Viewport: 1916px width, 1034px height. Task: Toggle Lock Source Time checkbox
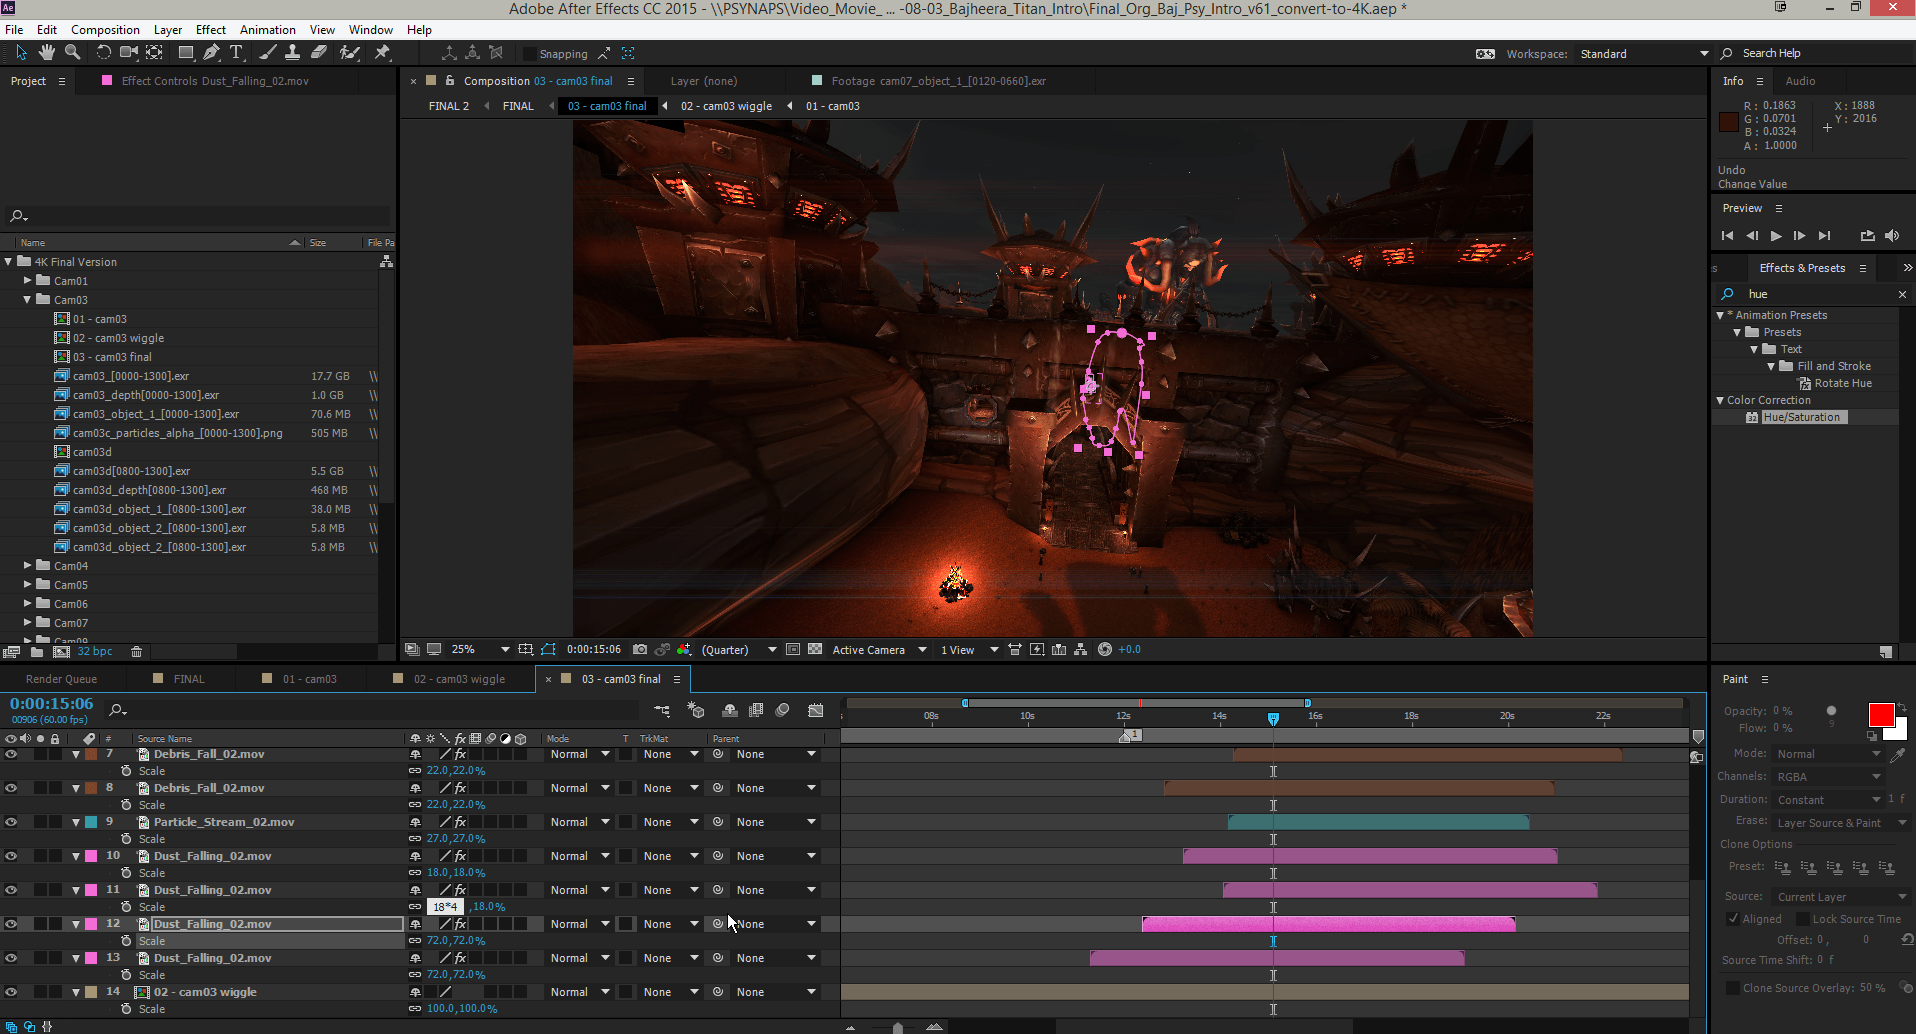1803,919
